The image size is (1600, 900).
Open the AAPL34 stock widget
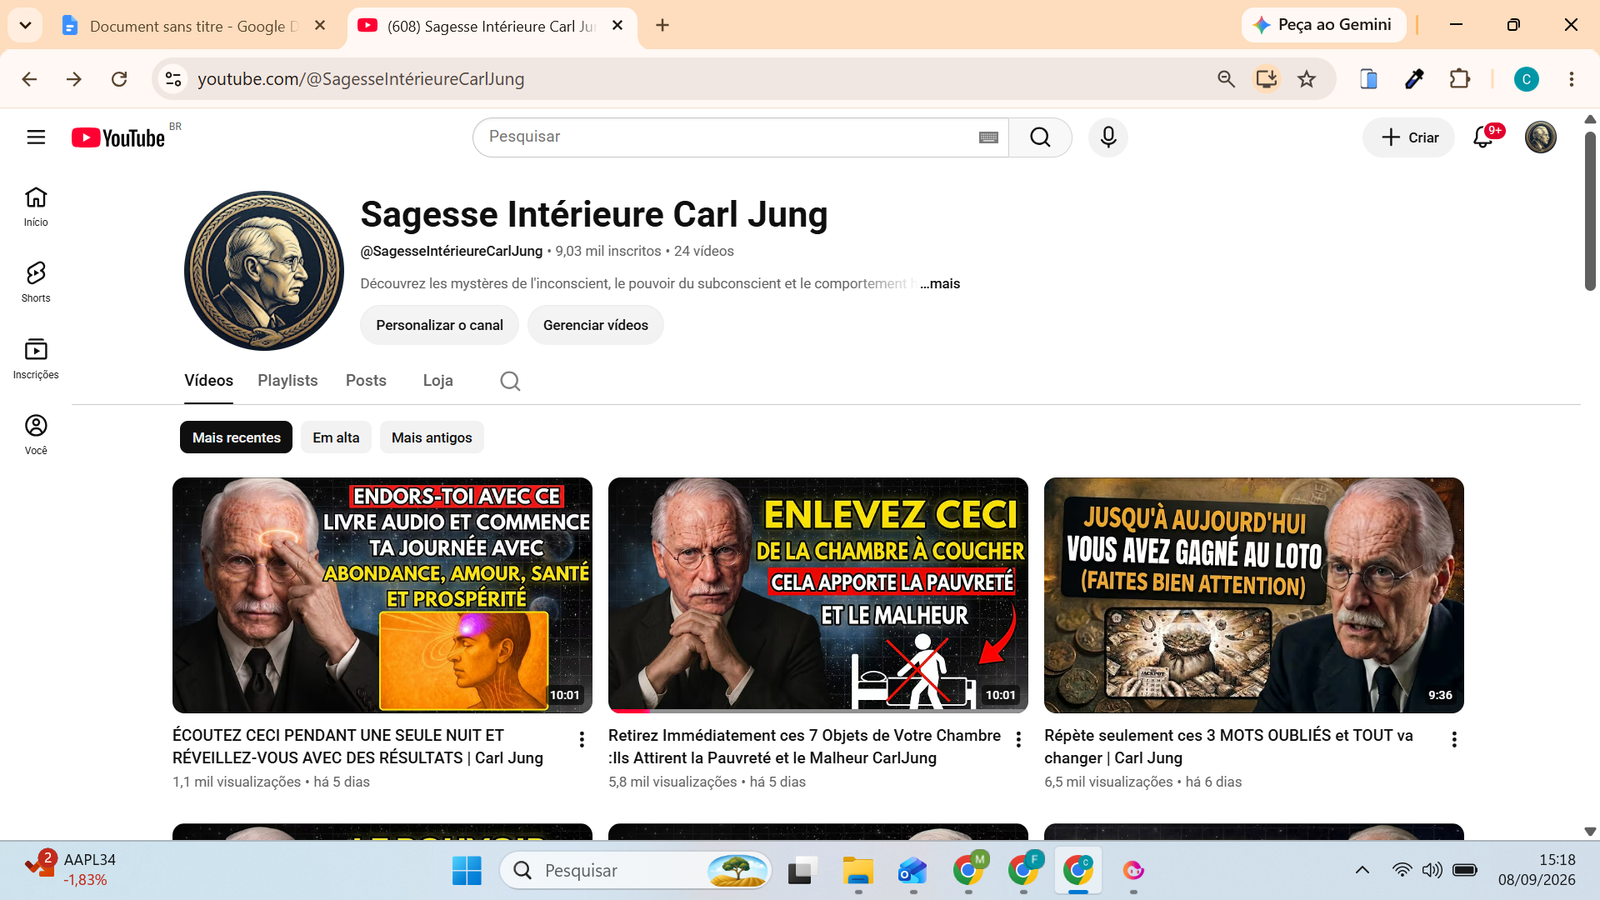click(70, 869)
